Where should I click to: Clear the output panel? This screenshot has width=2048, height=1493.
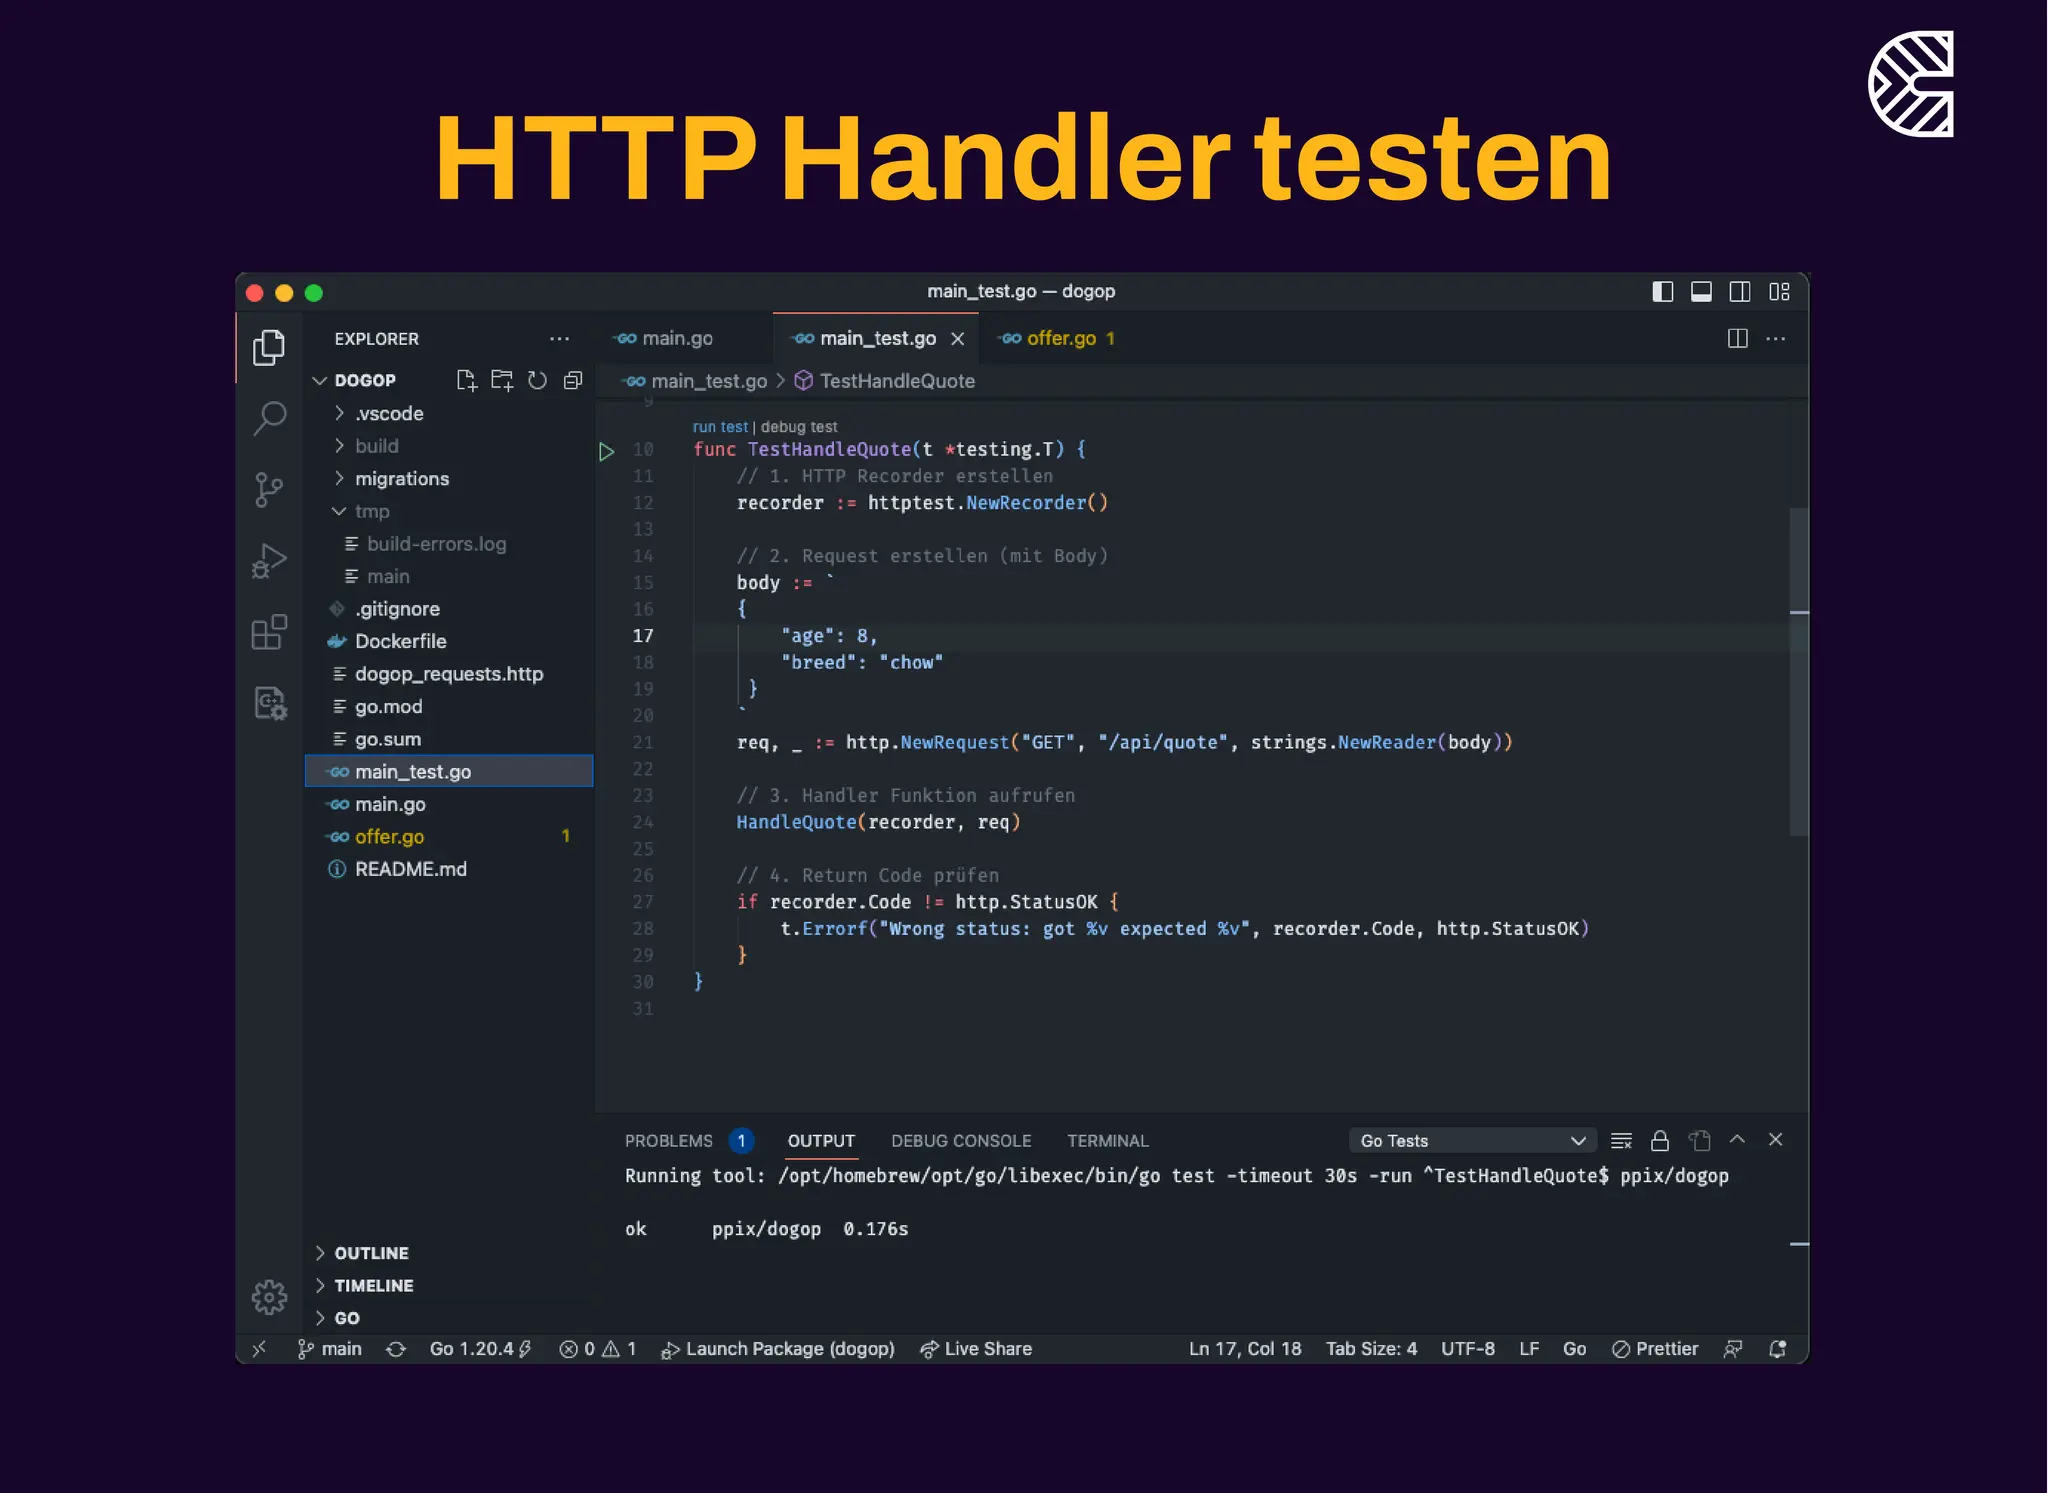pyautogui.click(x=1622, y=1141)
